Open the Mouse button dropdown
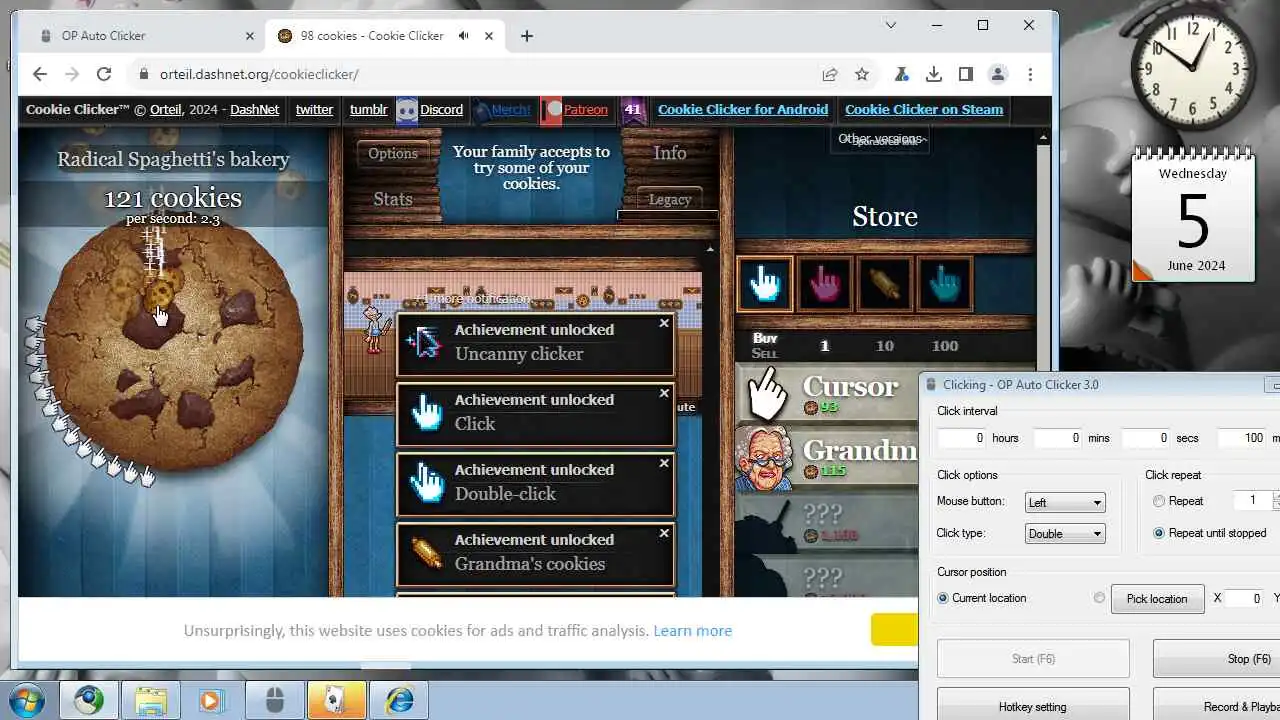 pyautogui.click(x=1065, y=502)
